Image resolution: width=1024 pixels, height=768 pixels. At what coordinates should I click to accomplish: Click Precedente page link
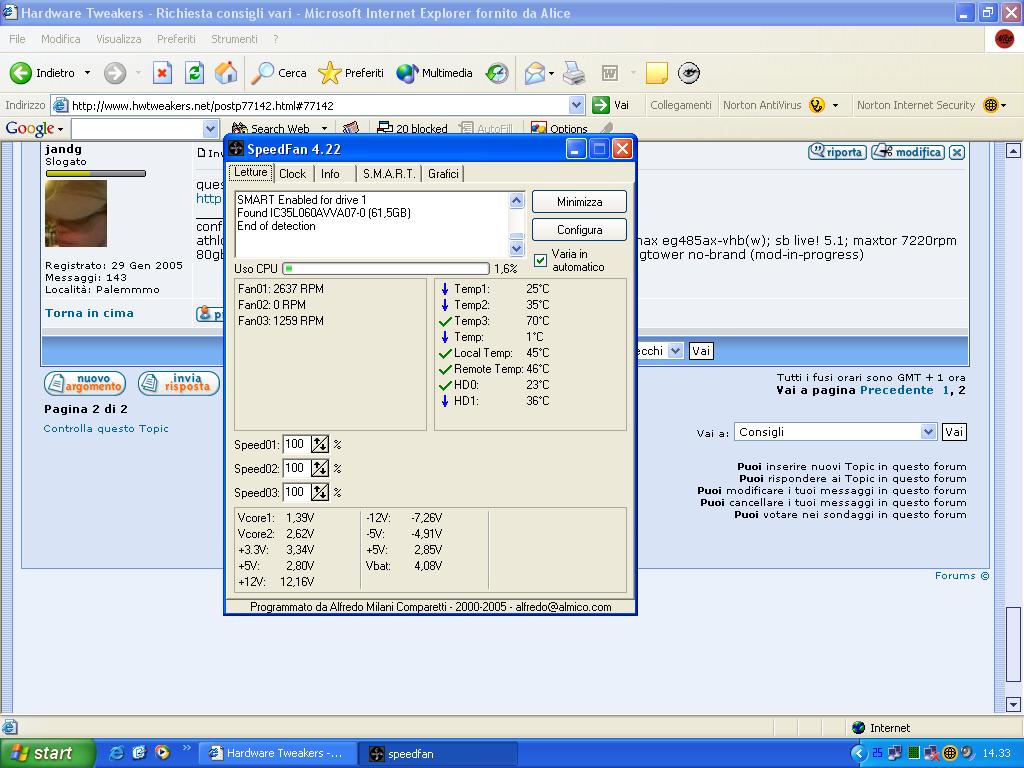(x=897, y=390)
